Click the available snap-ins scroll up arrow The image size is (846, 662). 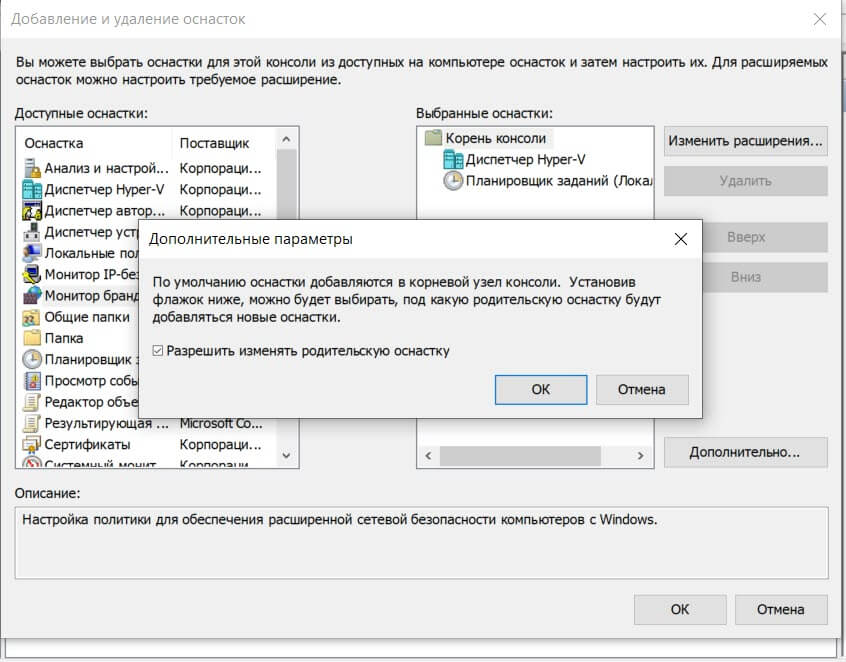pos(286,139)
